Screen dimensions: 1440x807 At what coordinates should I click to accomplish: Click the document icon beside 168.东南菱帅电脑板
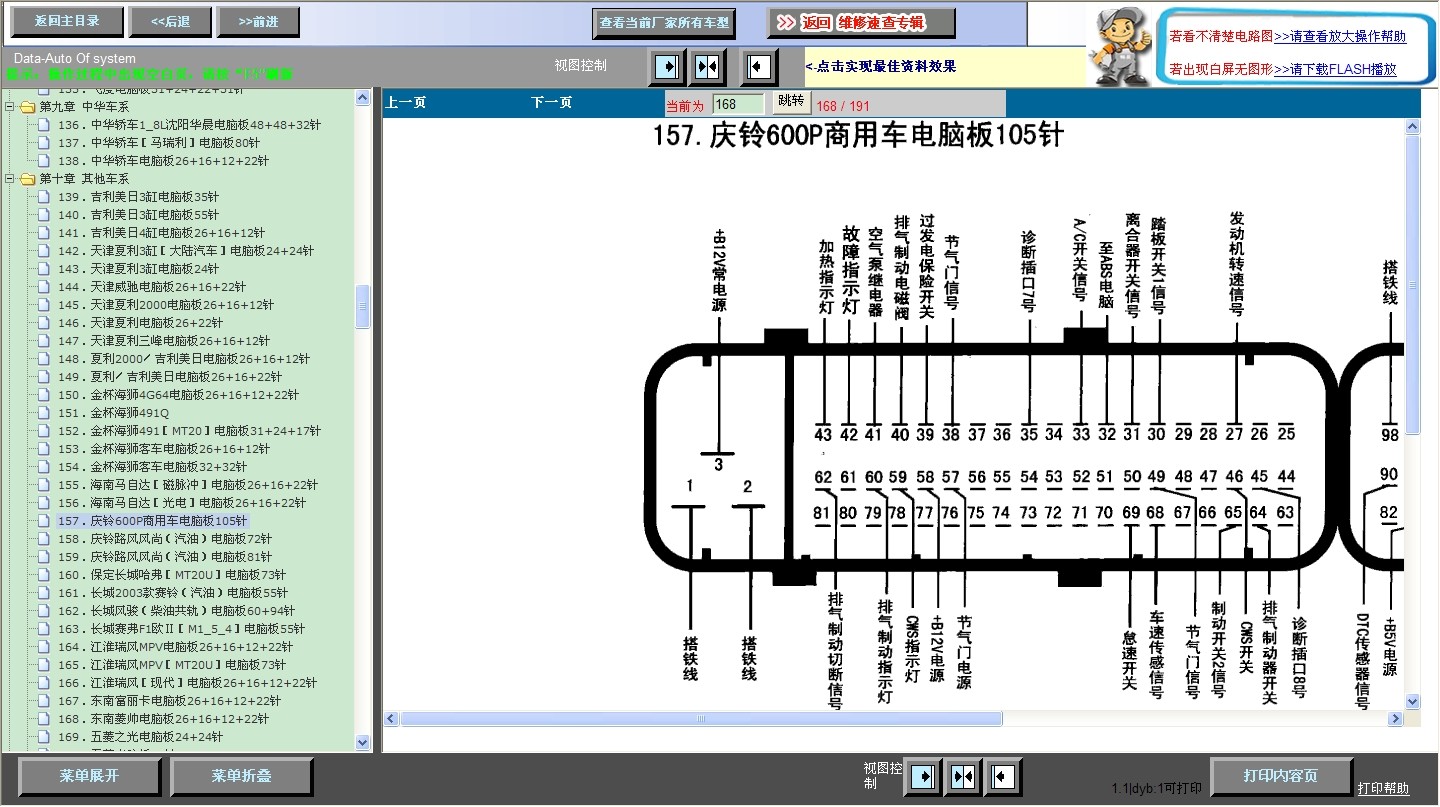(x=44, y=719)
